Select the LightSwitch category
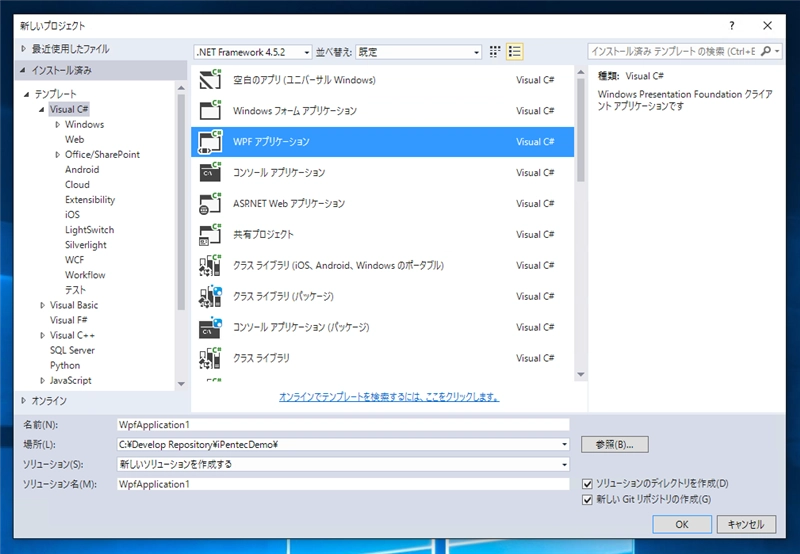The image size is (800, 554). [x=89, y=230]
